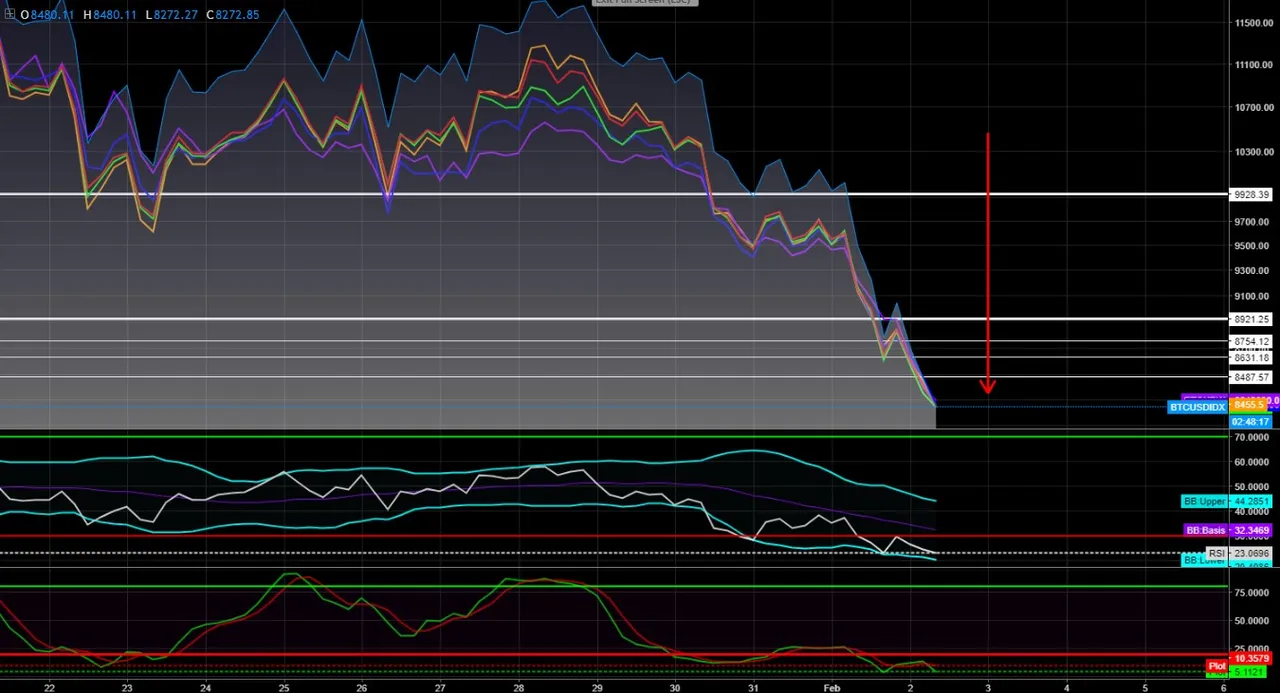Select the 8631.18 horizontal line price label
Image resolution: width=1280 pixels, height=693 pixels.
[x=1251, y=357]
